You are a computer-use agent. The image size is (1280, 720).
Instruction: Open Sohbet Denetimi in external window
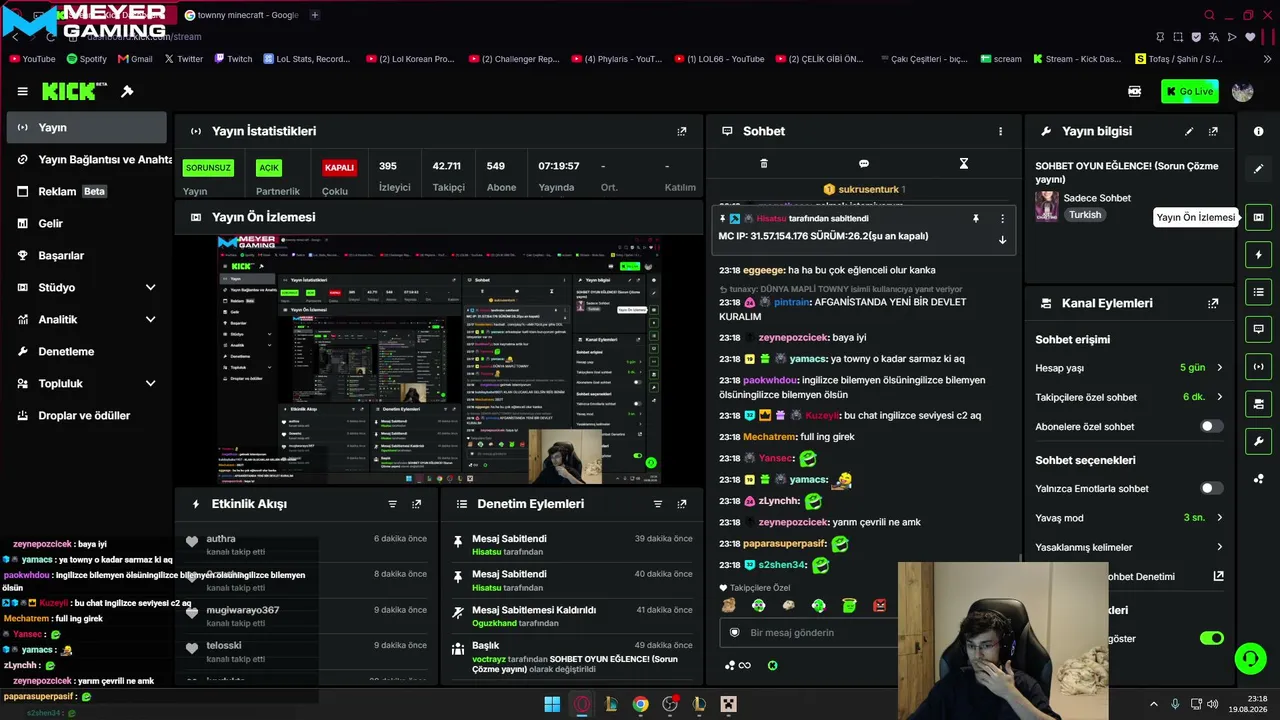coord(1218,576)
